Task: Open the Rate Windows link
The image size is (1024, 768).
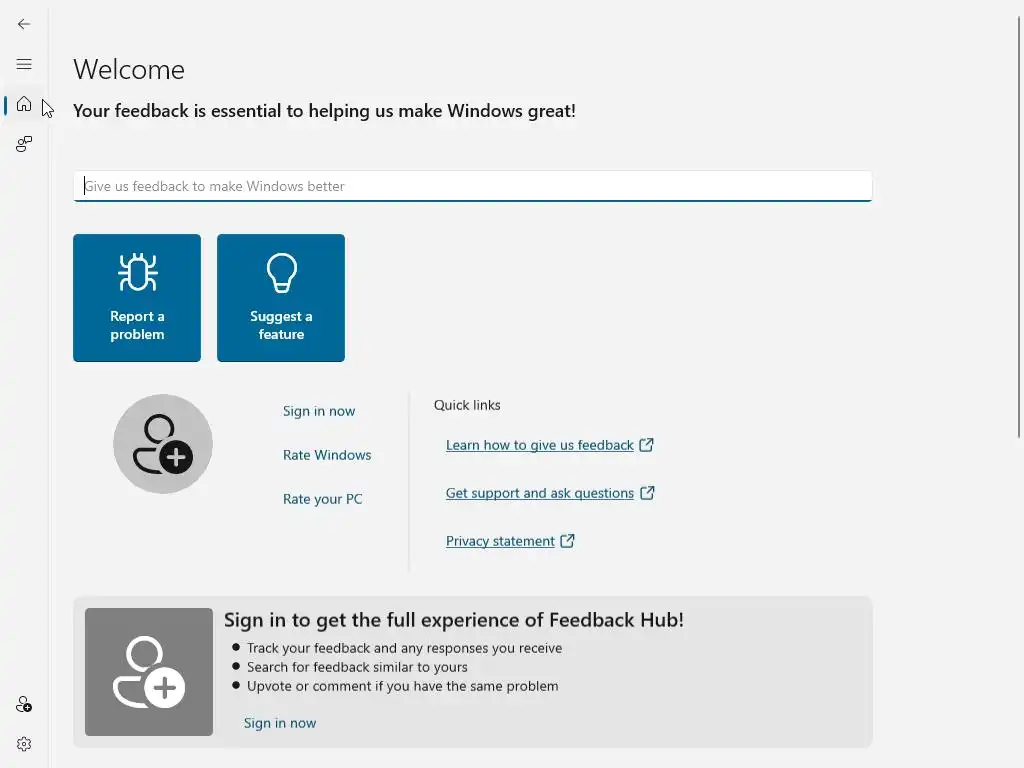Action: tap(327, 455)
